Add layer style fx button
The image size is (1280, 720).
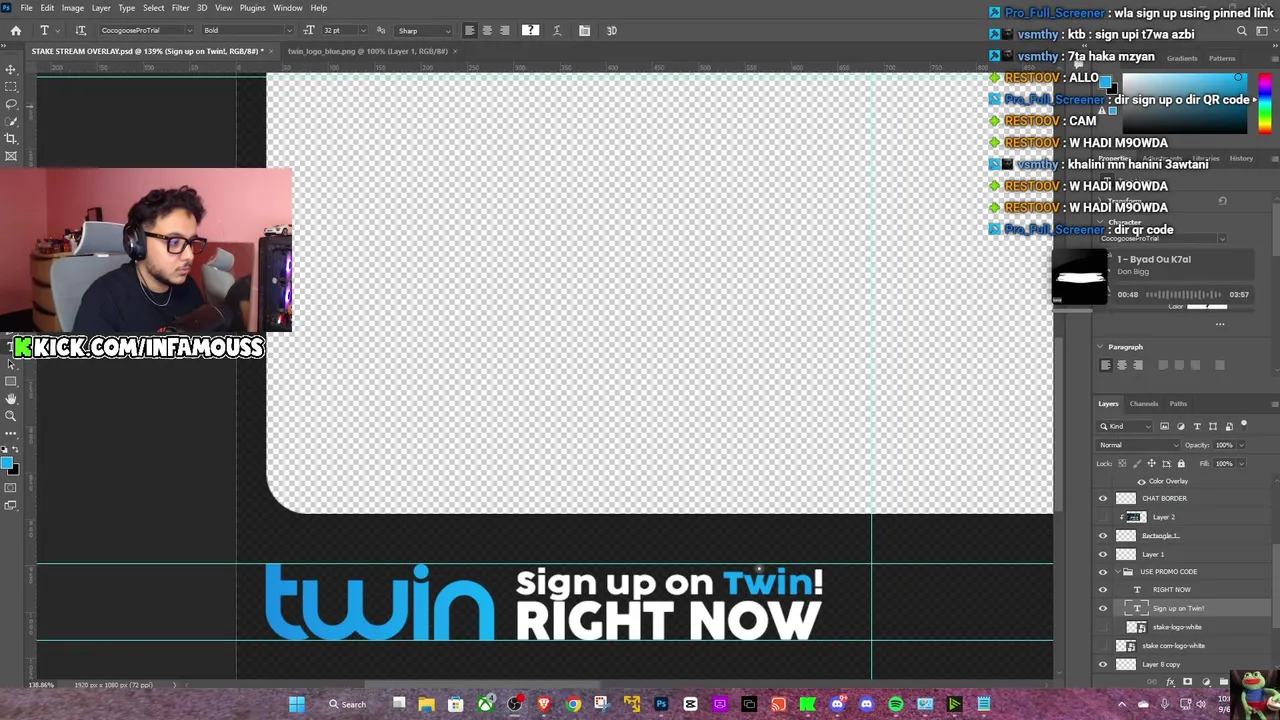[x=1170, y=682]
